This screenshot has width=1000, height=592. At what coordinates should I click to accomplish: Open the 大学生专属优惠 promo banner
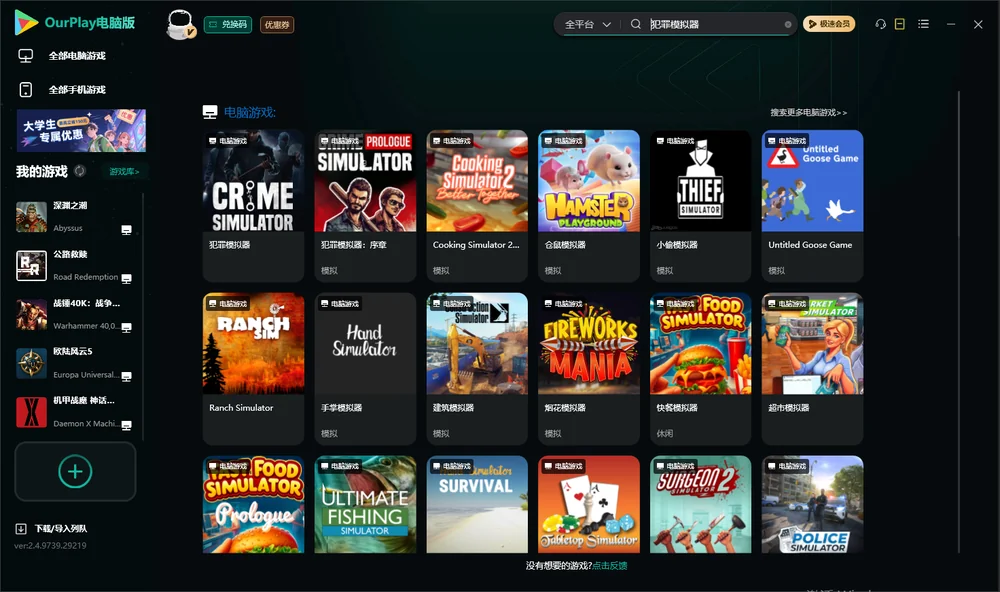pyautogui.click(x=81, y=131)
